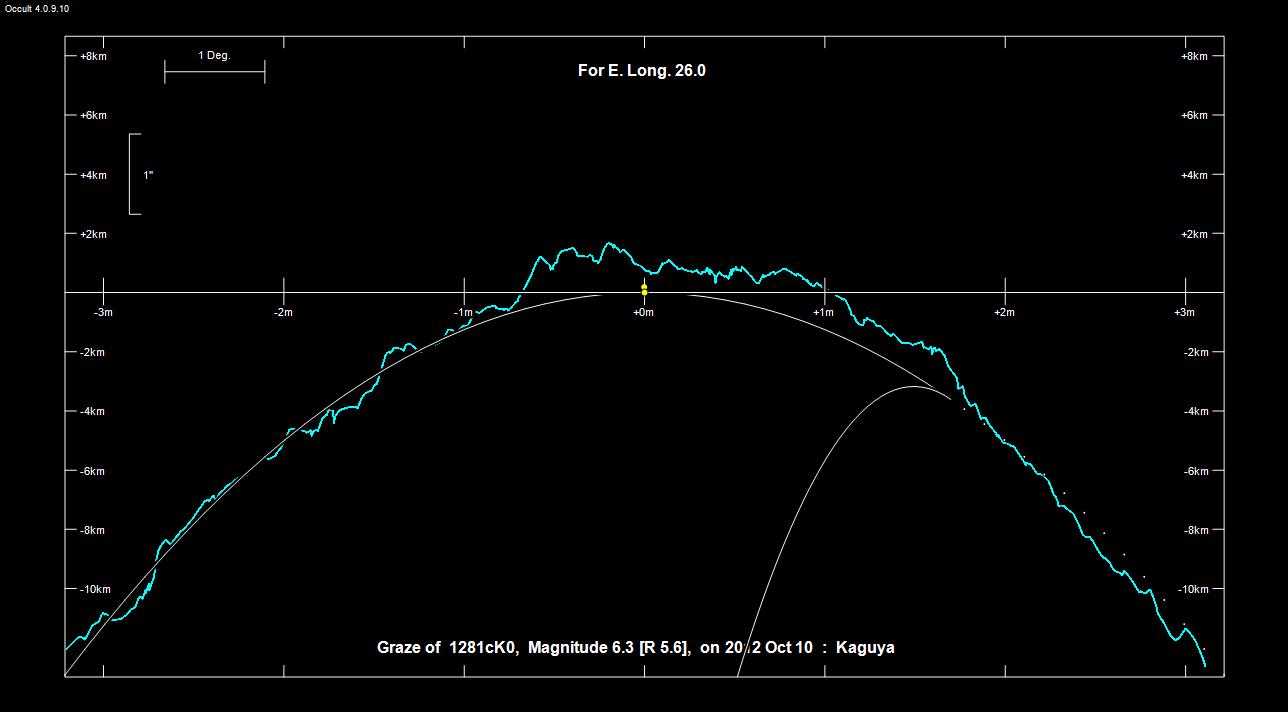Click the right +6km axis label
The height and width of the screenshot is (712, 1288).
click(1194, 116)
